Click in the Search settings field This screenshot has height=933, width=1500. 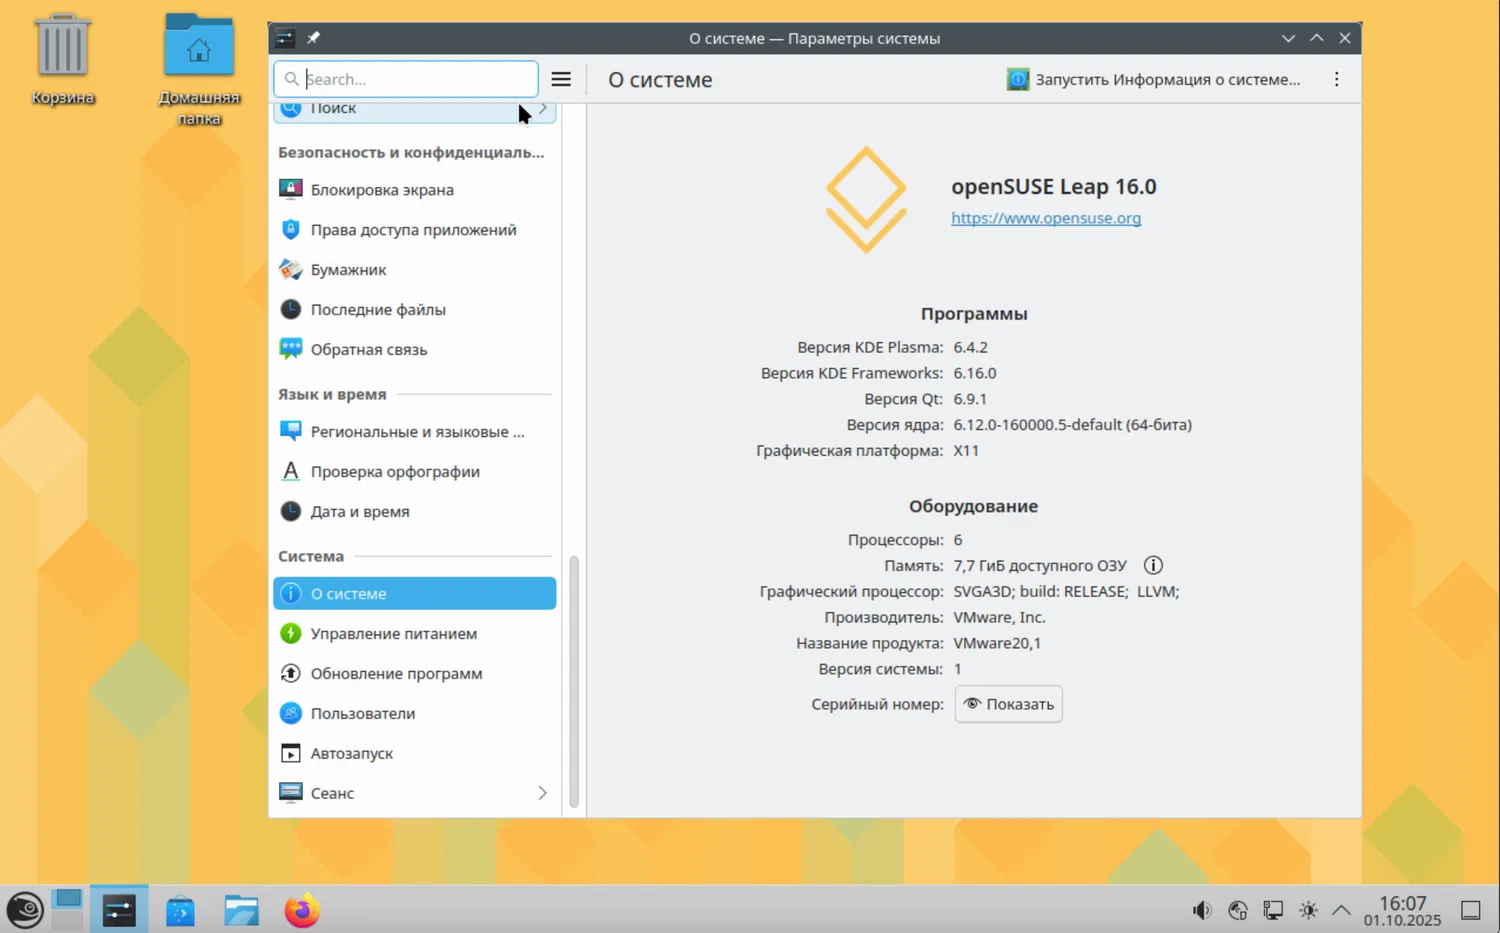[x=406, y=79]
